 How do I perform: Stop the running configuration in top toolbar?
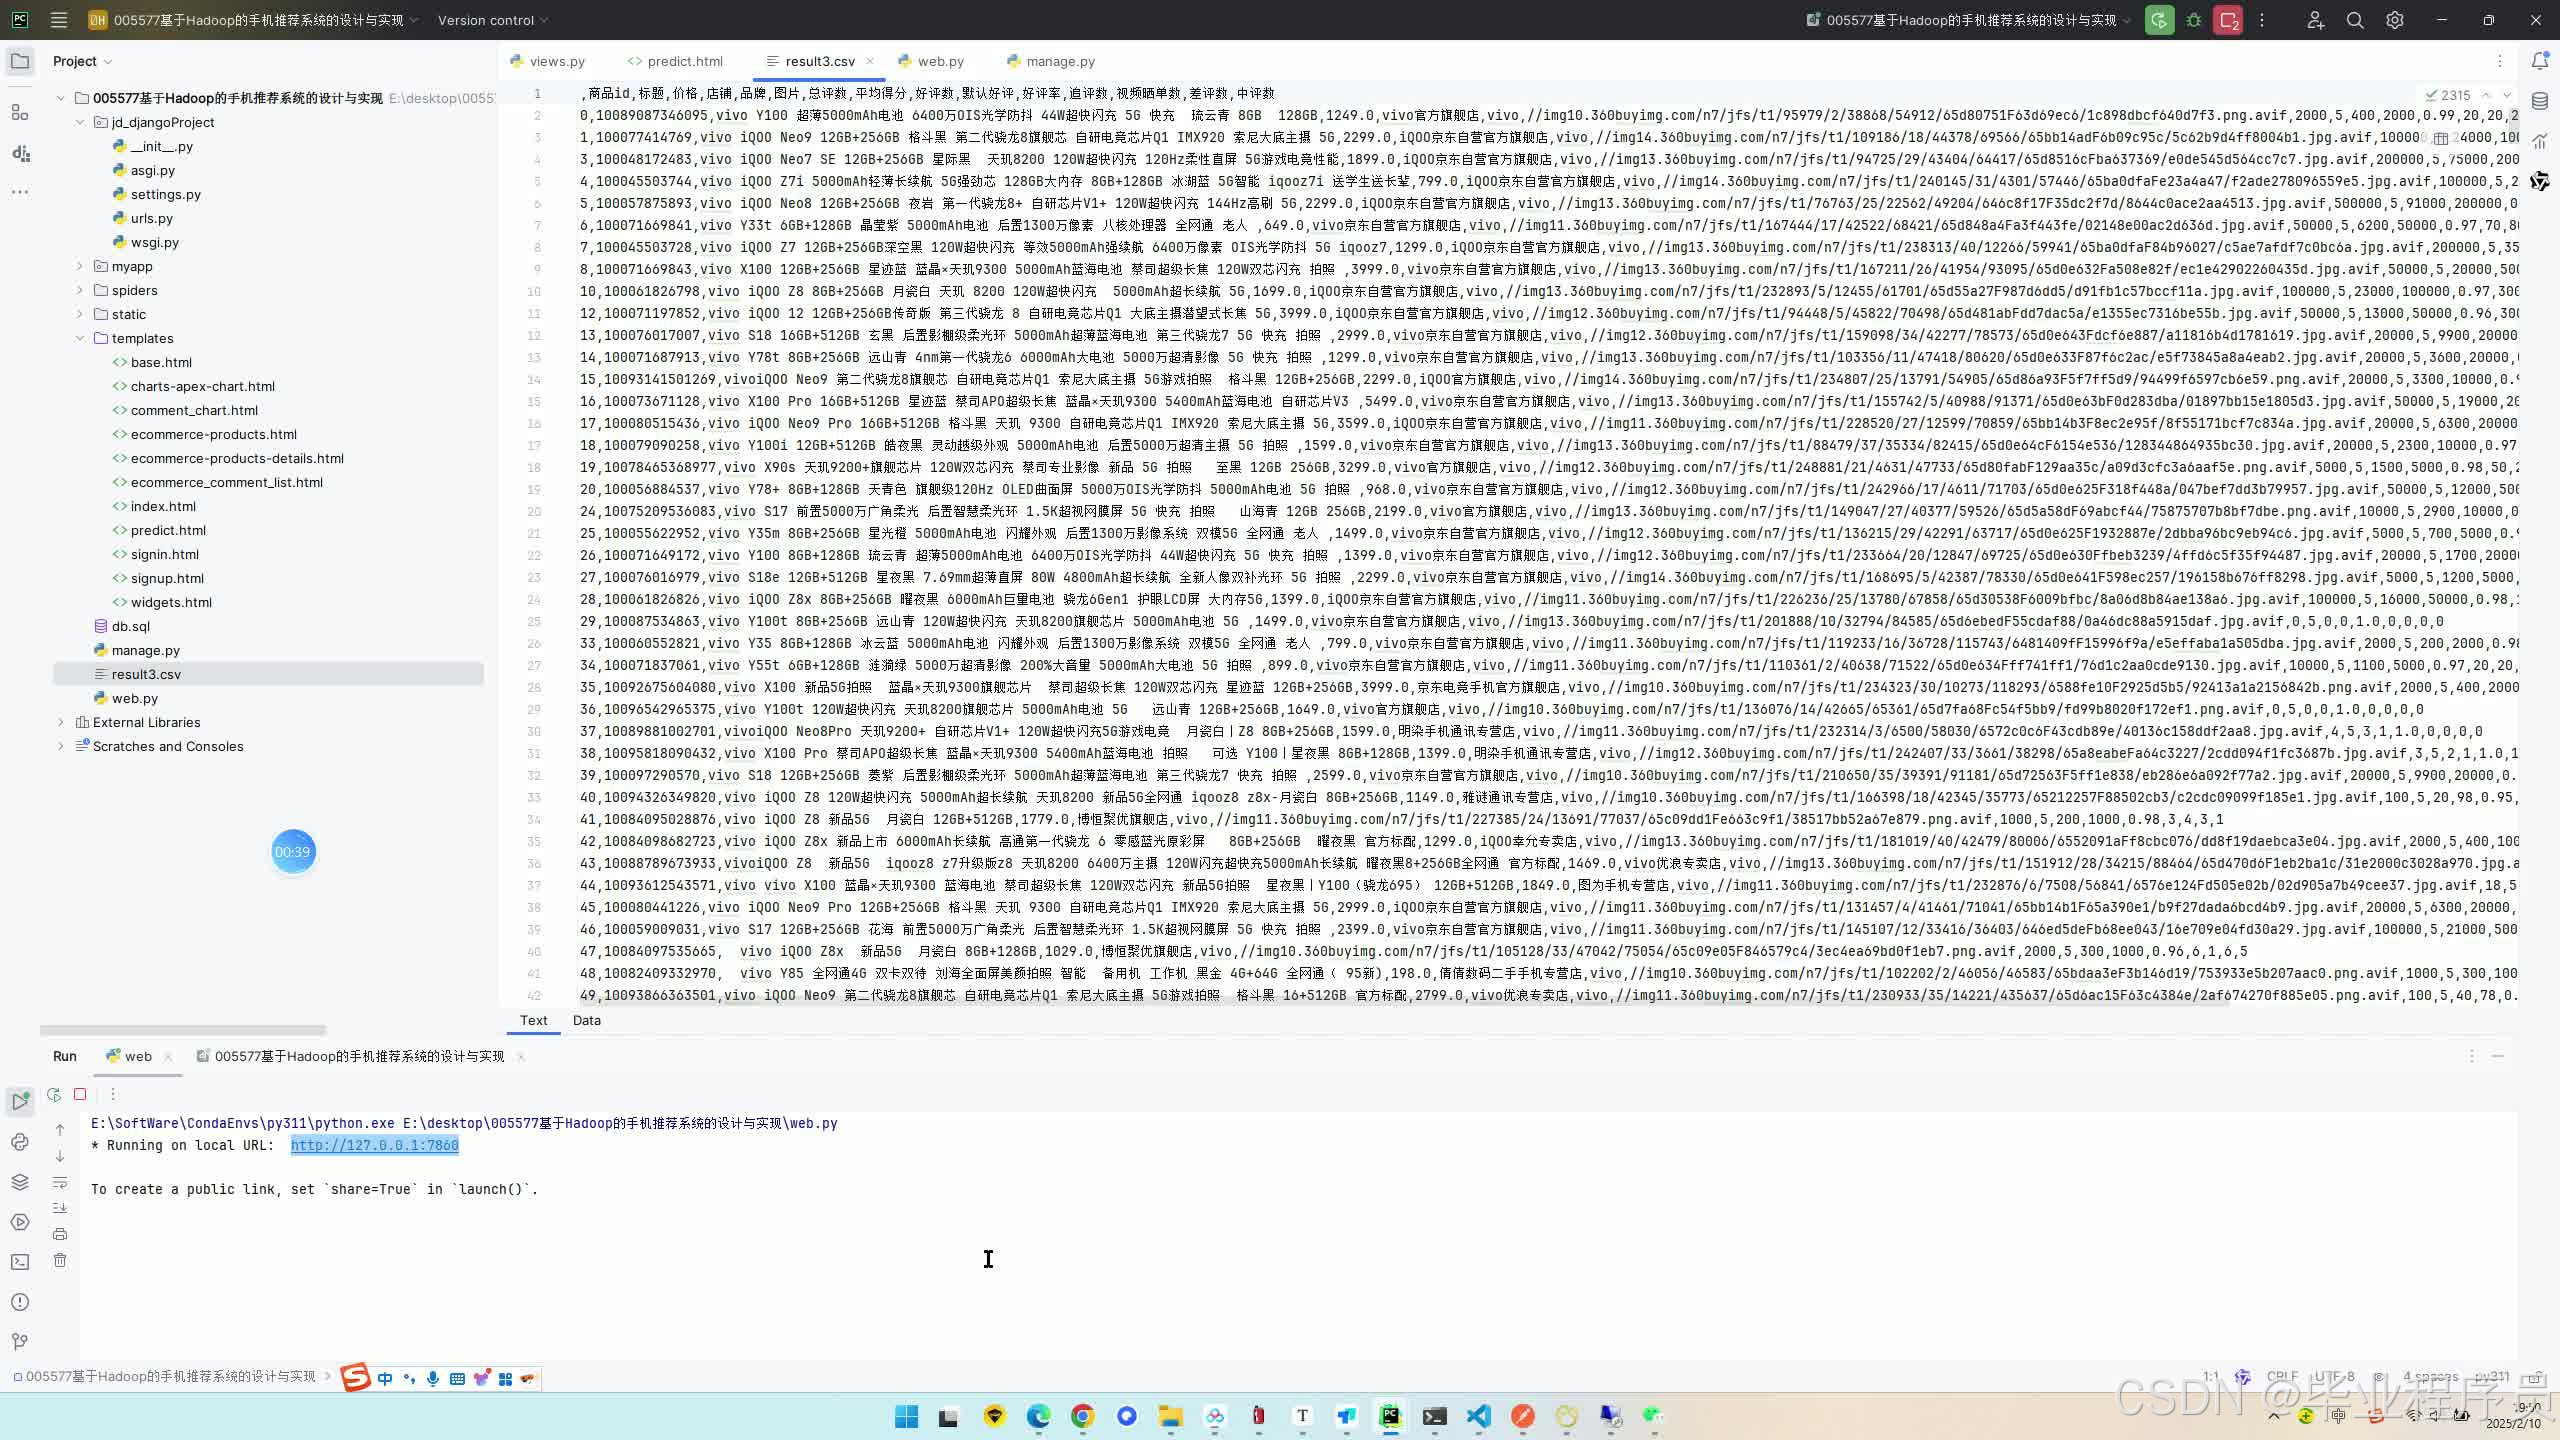[2228, 20]
